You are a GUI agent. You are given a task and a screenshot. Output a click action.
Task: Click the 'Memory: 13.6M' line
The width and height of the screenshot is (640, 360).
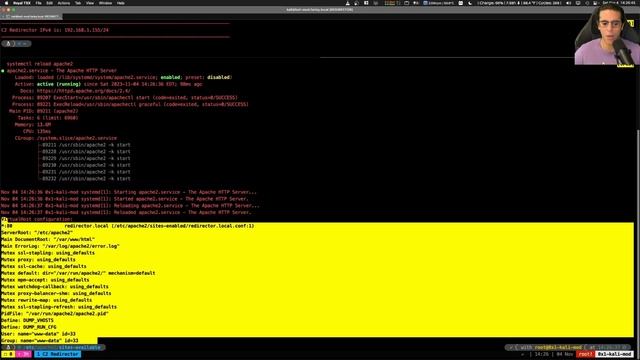(33, 124)
